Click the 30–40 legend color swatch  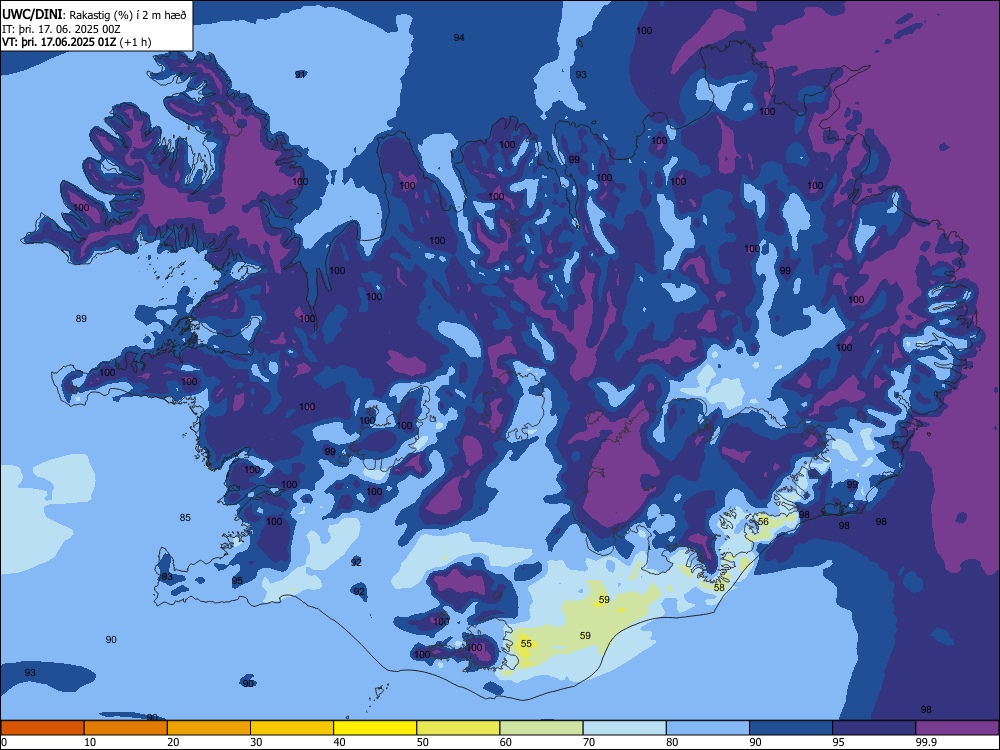[x=292, y=728]
